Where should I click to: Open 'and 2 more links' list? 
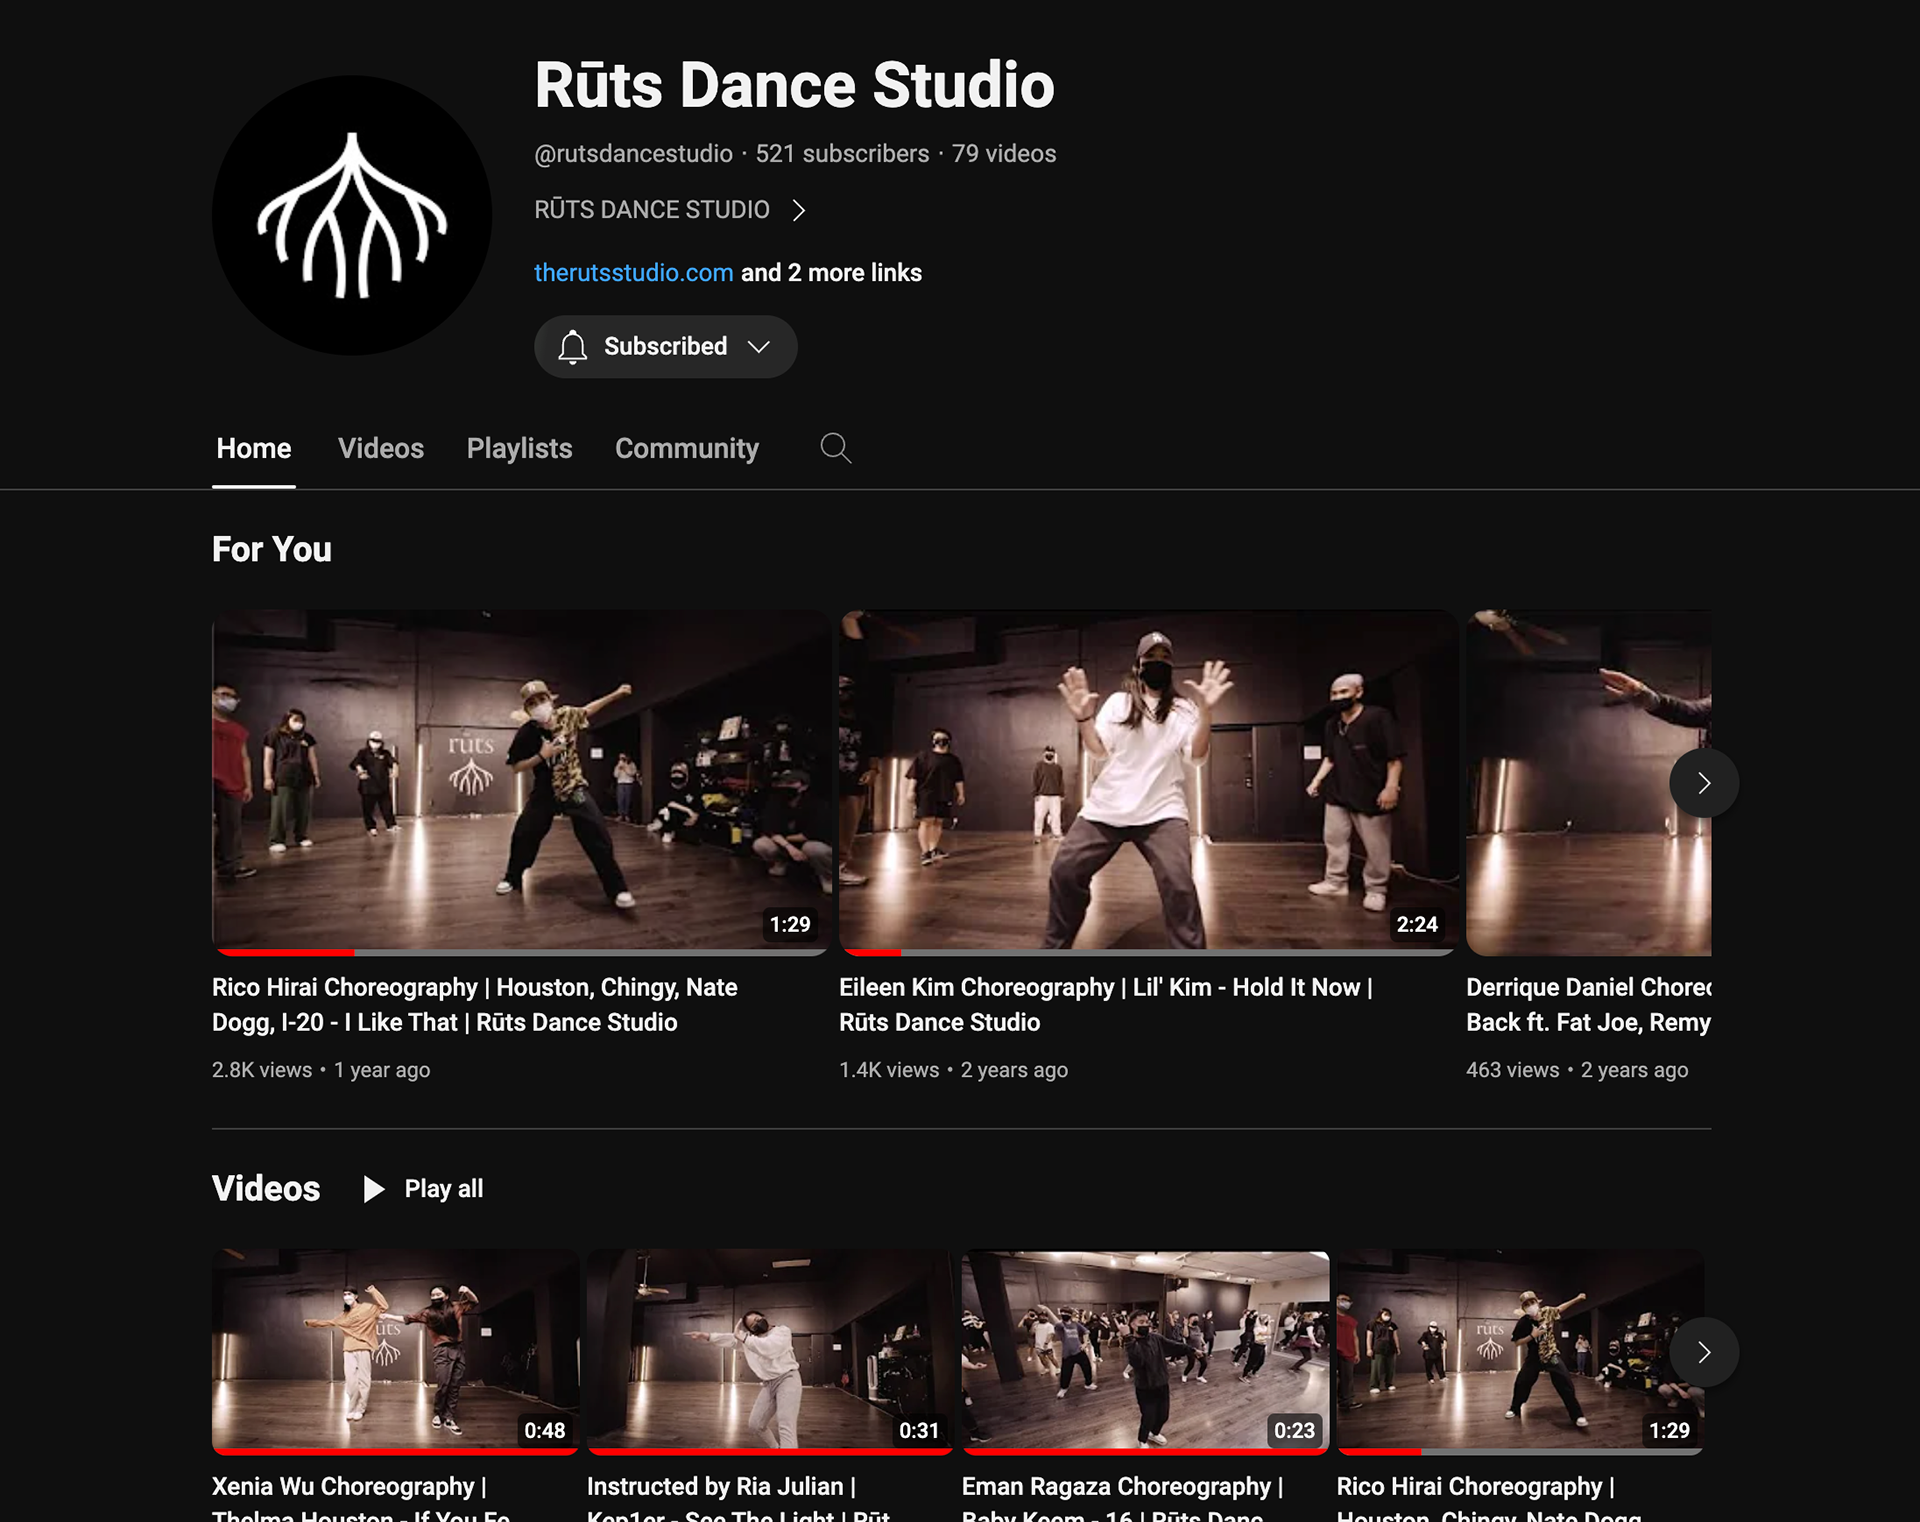click(x=830, y=273)
